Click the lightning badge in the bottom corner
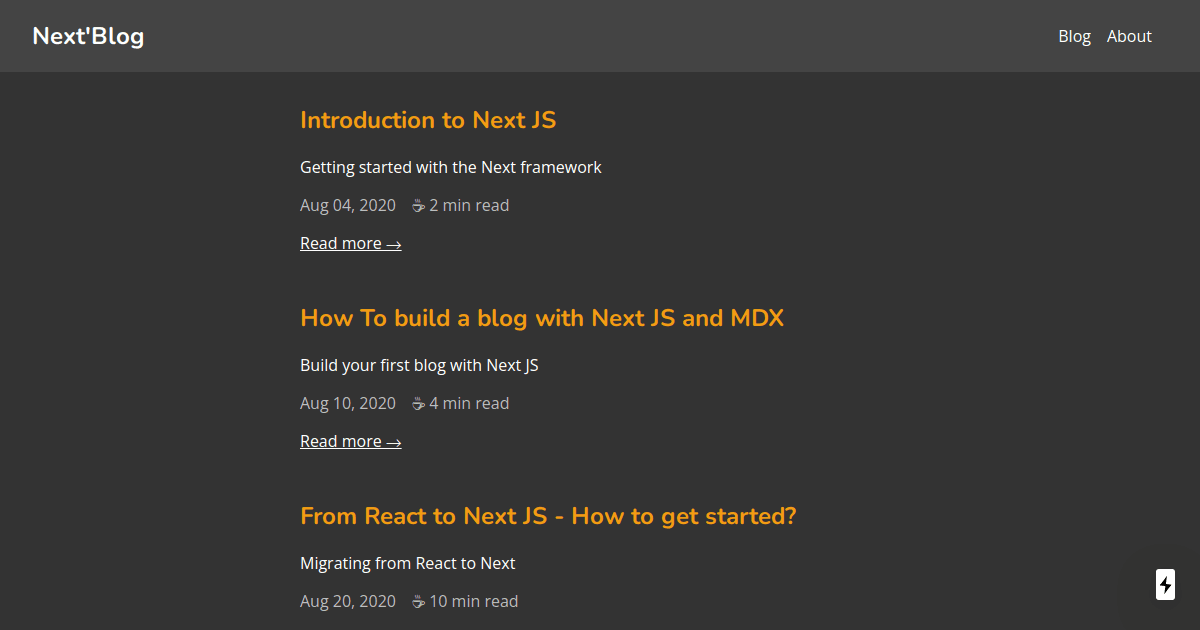Viewport: 1200px width, 630px height. [1164, 584]
